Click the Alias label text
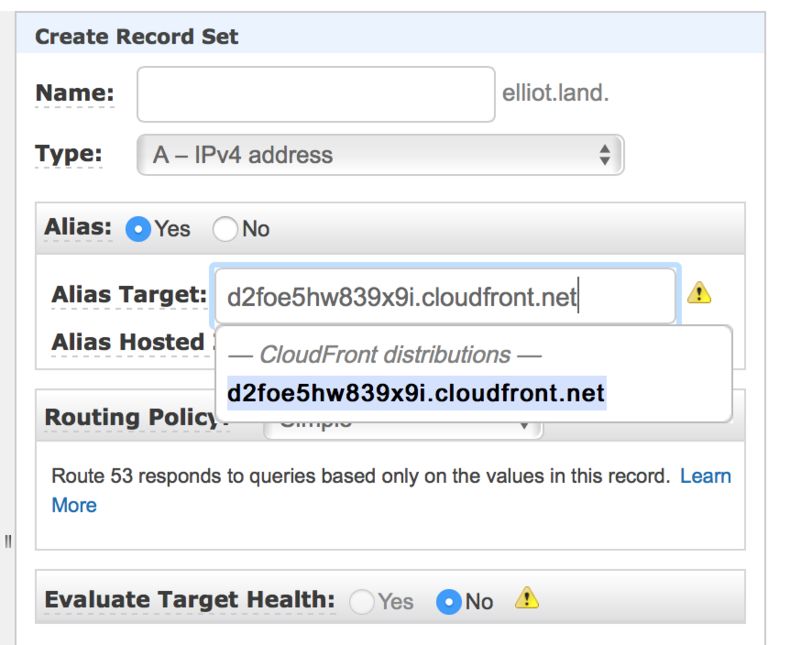The width and height of the screenshot is (790, 645). click(x=78, y=227)
